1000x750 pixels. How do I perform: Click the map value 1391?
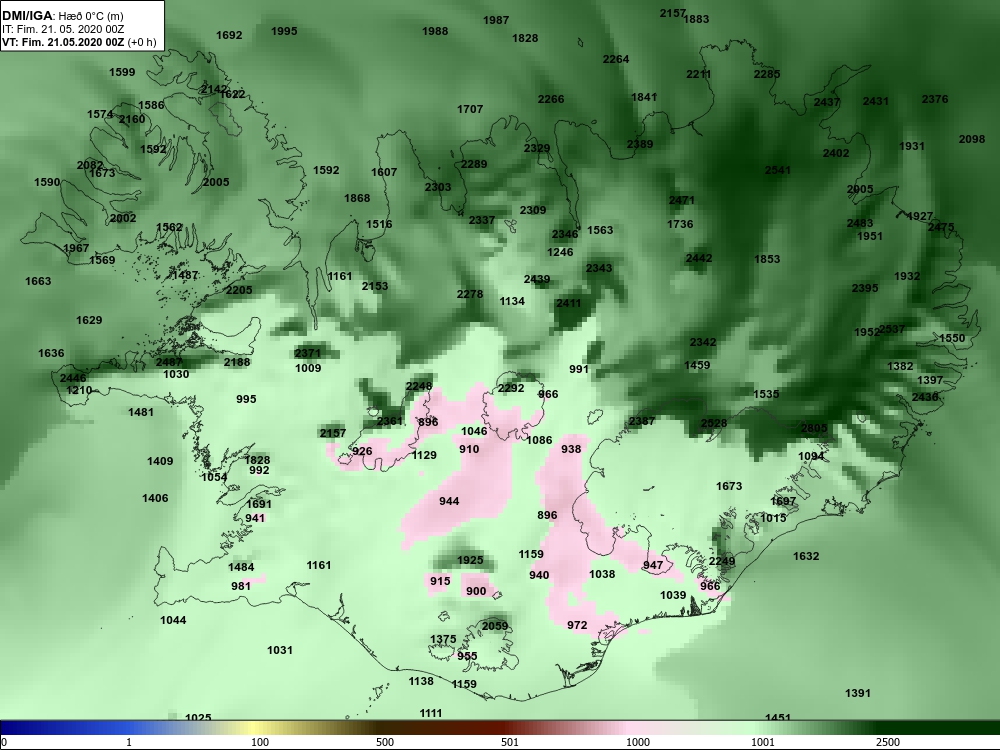pos(858,693)
